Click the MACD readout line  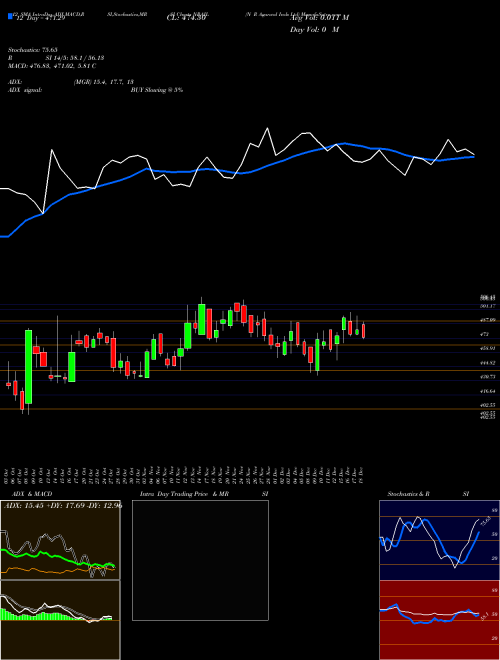[x=52, y=66]
